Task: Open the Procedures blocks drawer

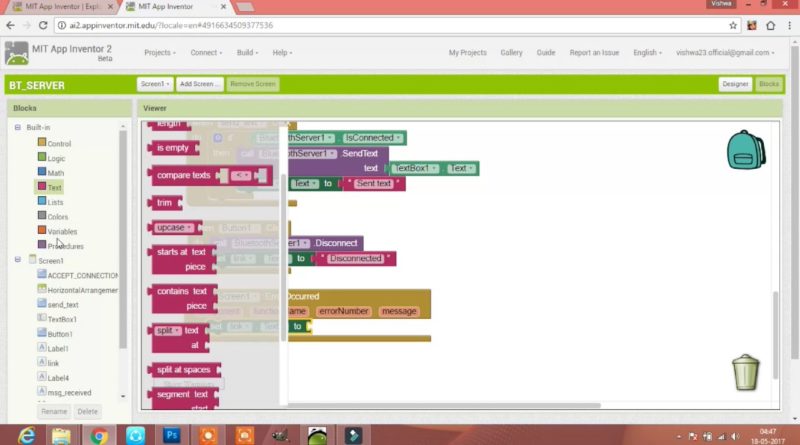Action: tap(65, 246)
